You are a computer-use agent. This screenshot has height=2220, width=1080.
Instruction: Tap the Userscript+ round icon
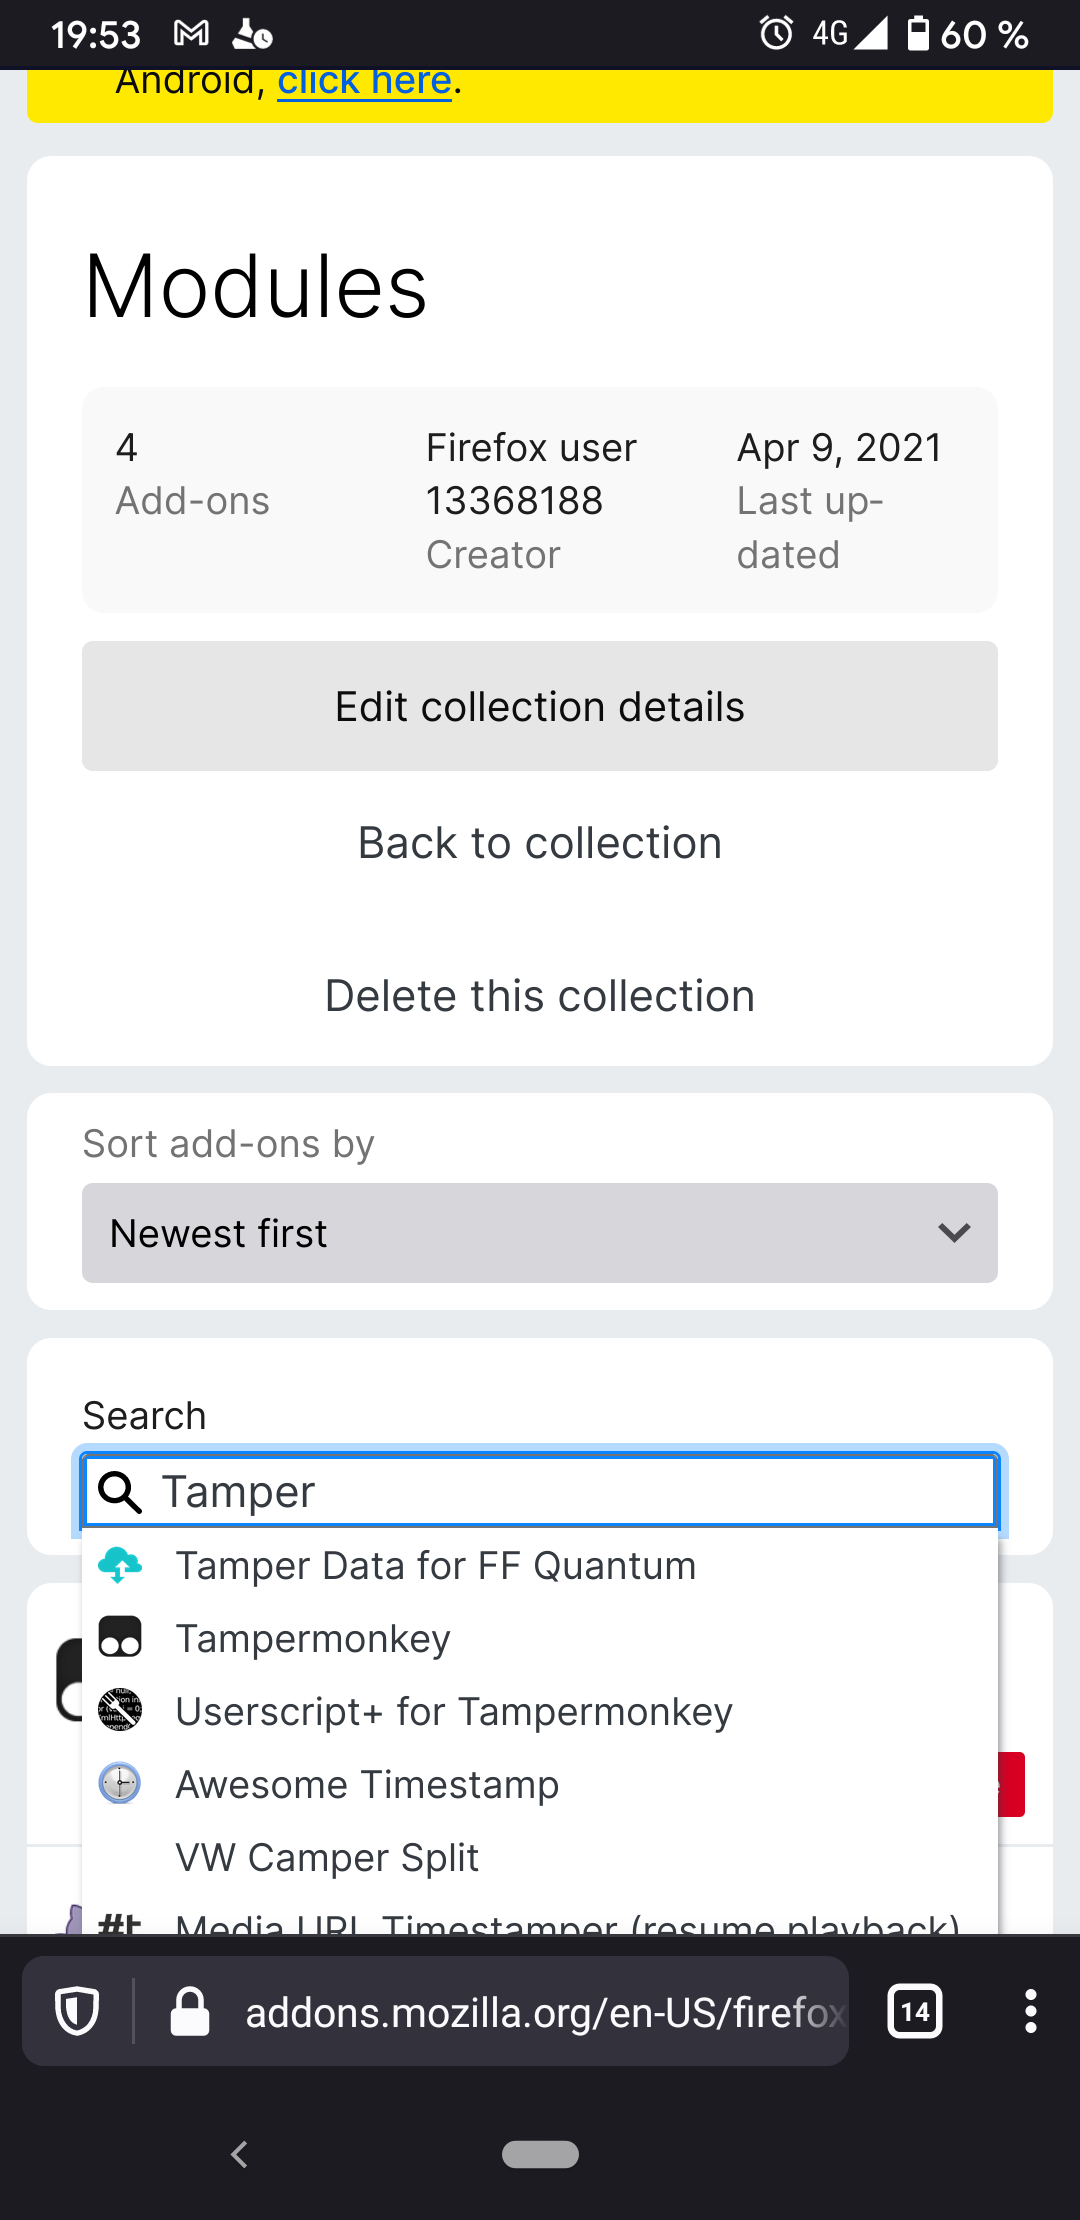coord(120,1711)
